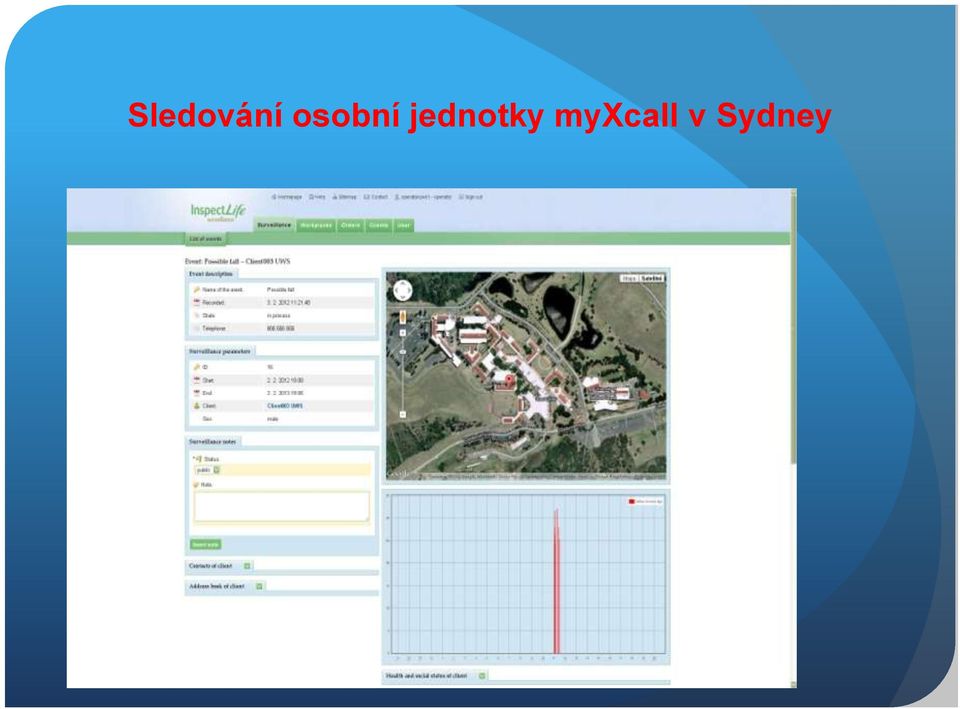
Task: Open the Client003 UWS client link
Action: (x=285, y=406)
